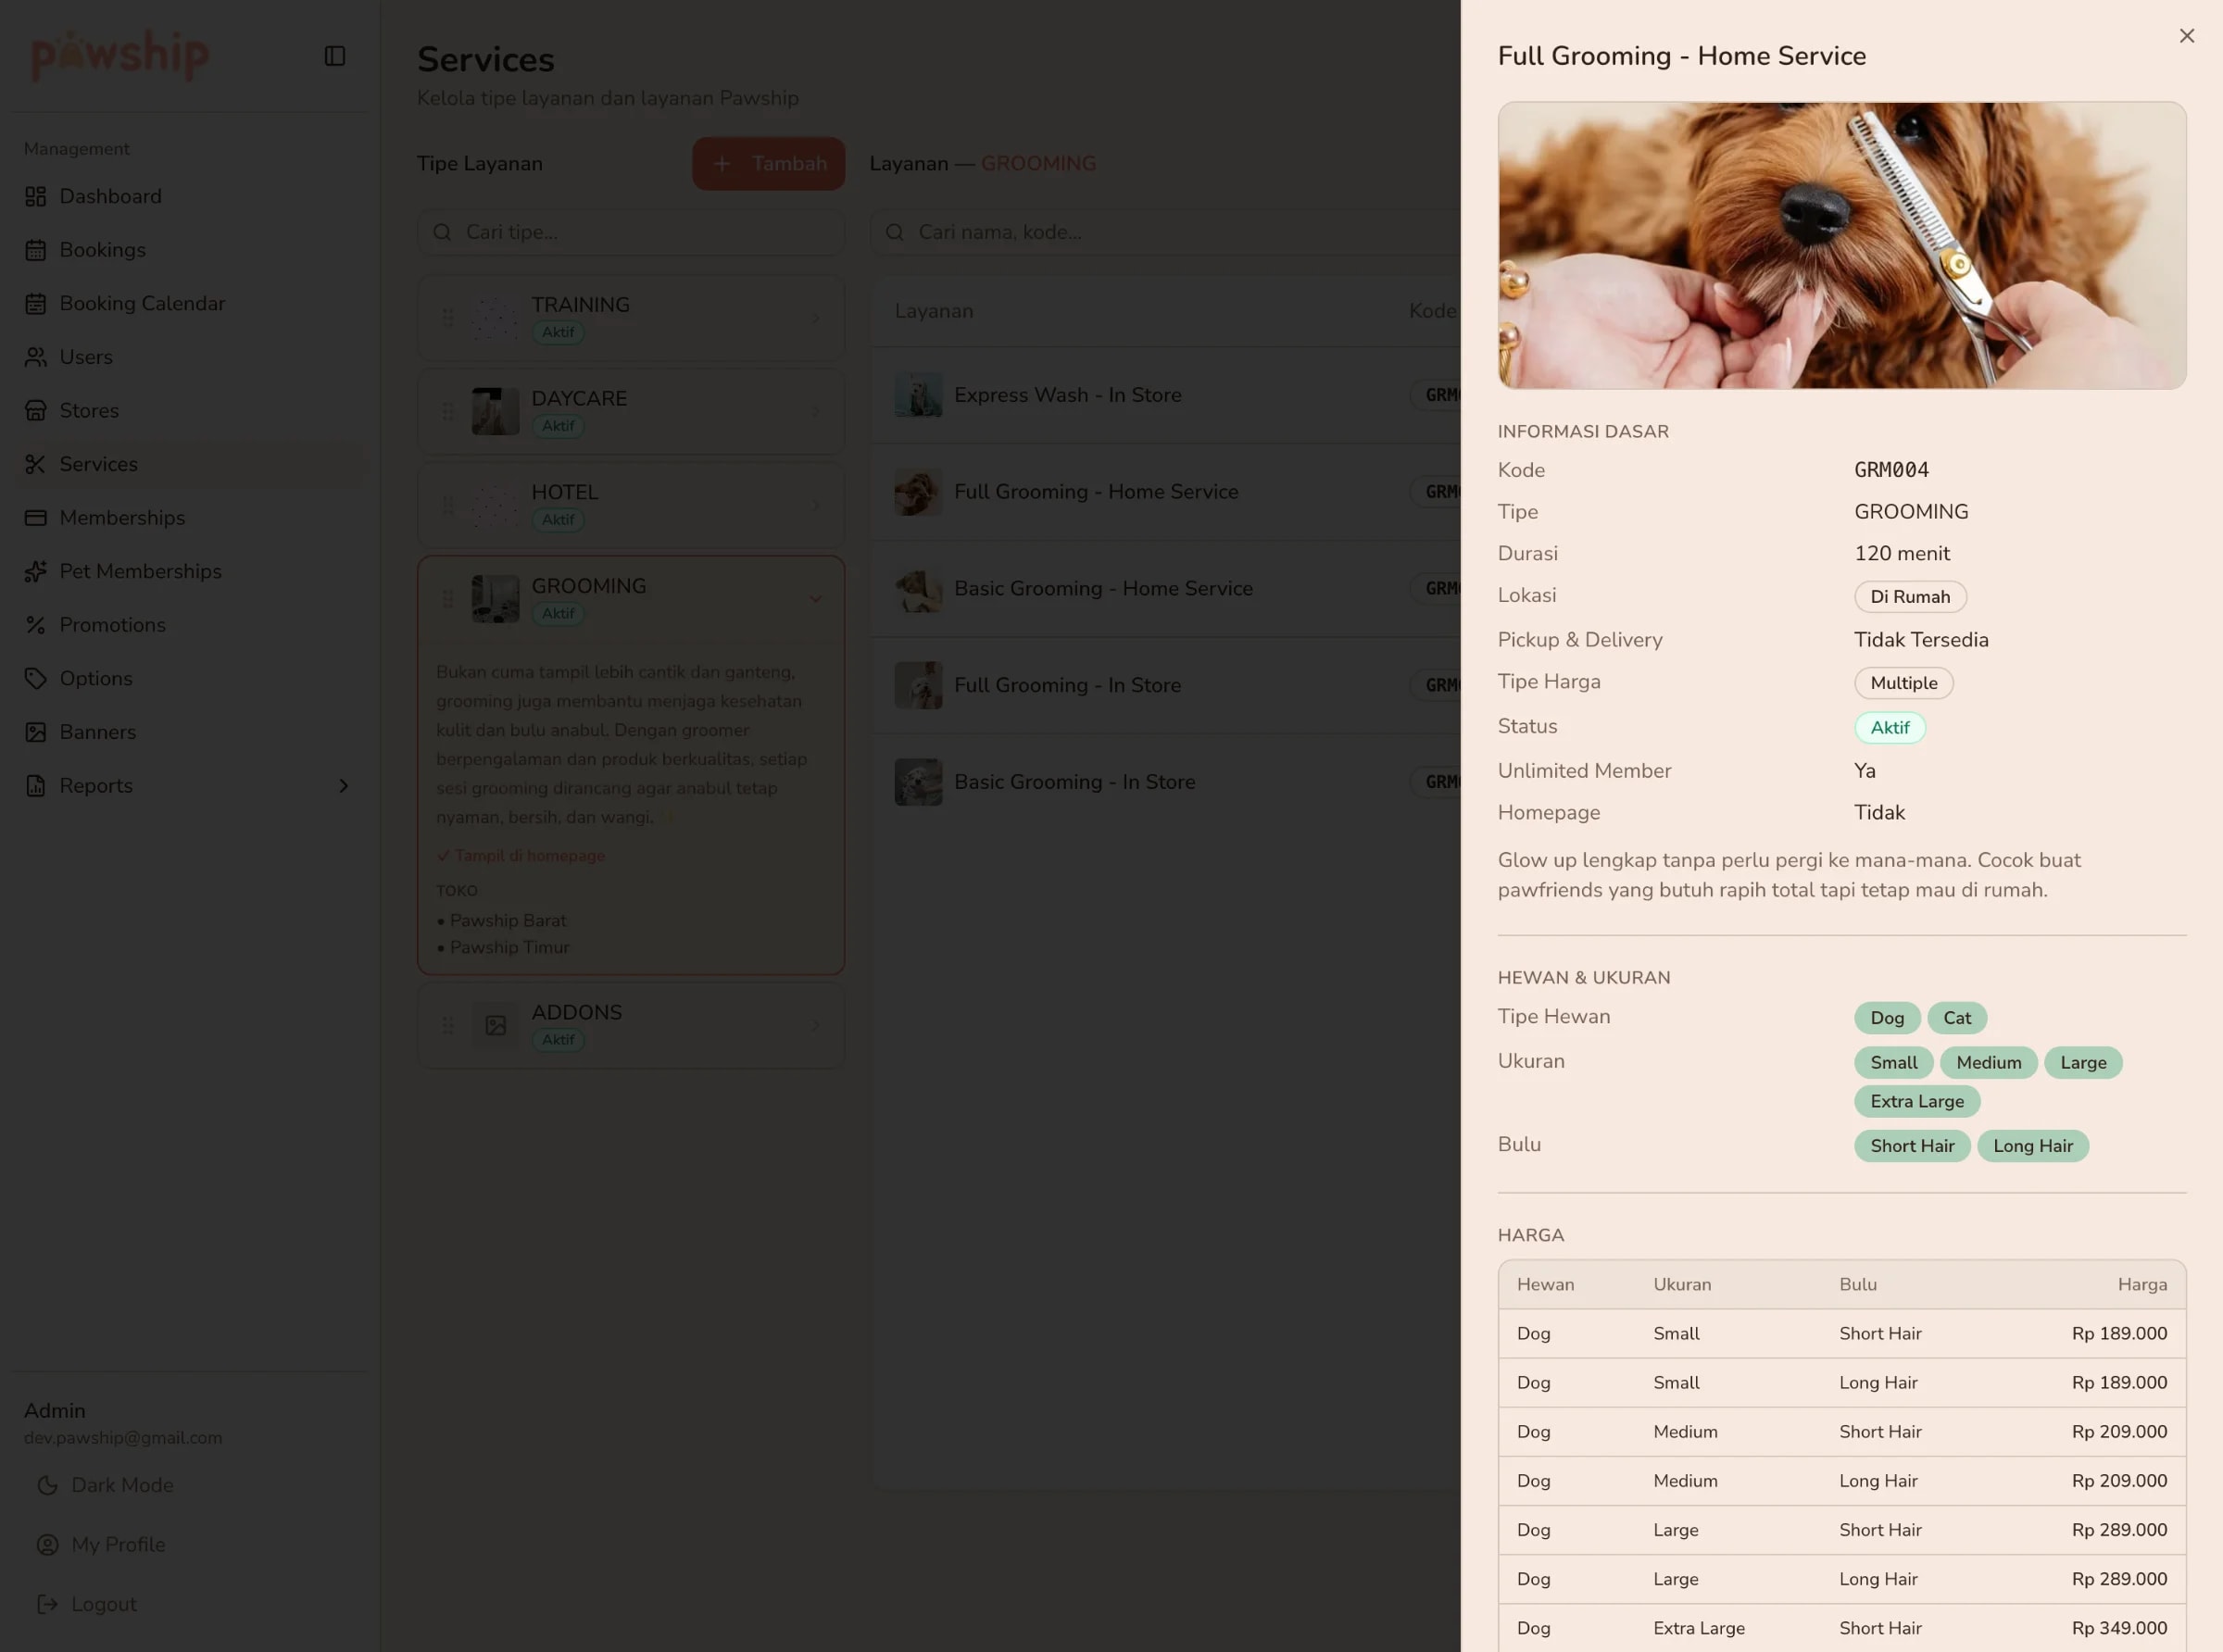This screenshot has width=2223, height=1652.
Task: Select Services in the sidebar
Action: click(x=190, y=464)
